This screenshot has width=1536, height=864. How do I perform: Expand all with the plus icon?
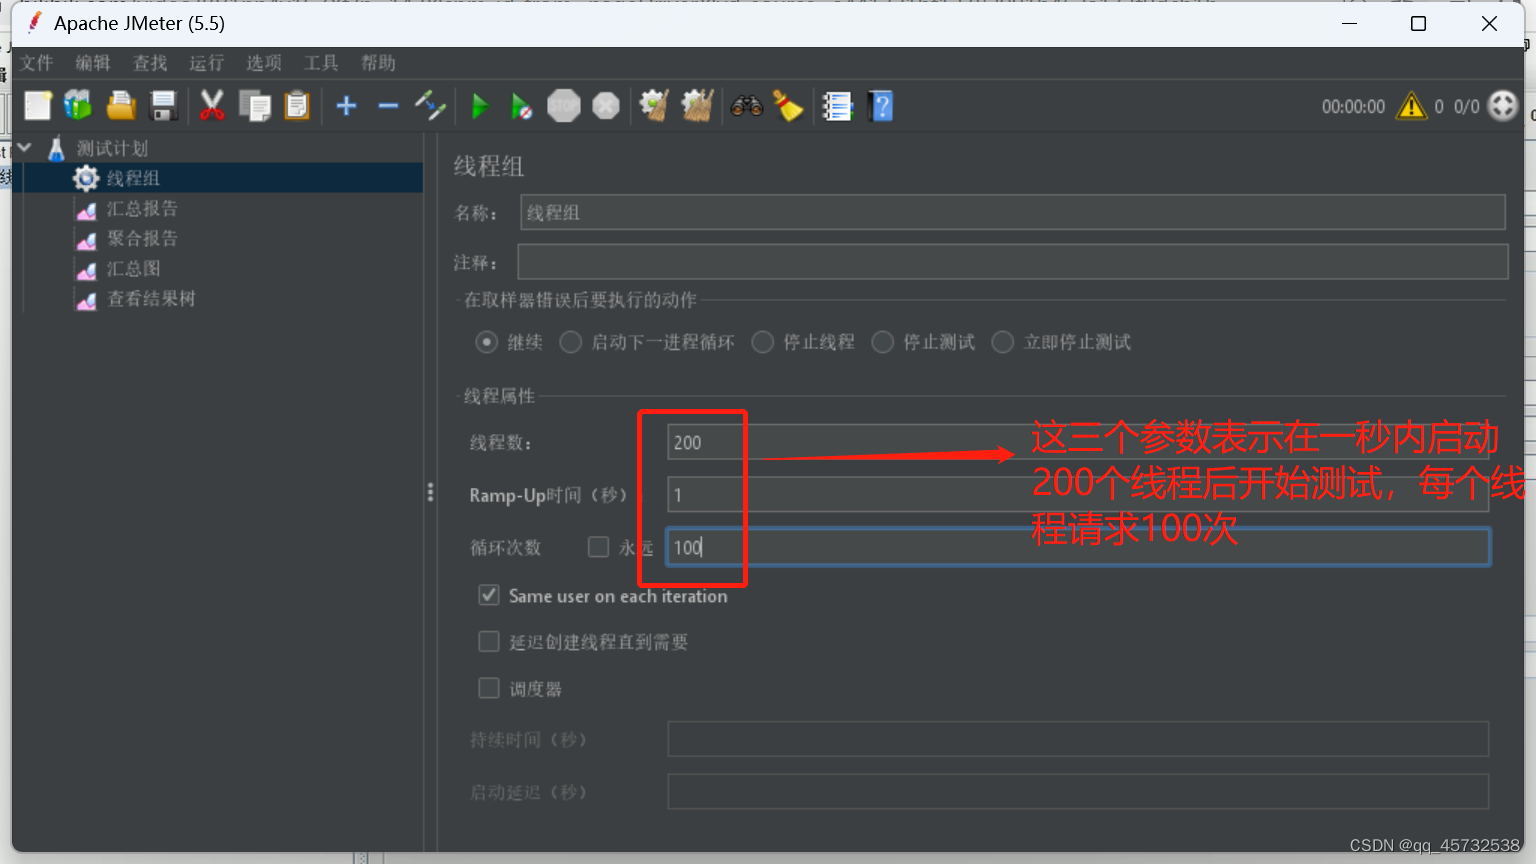[346, 105]
